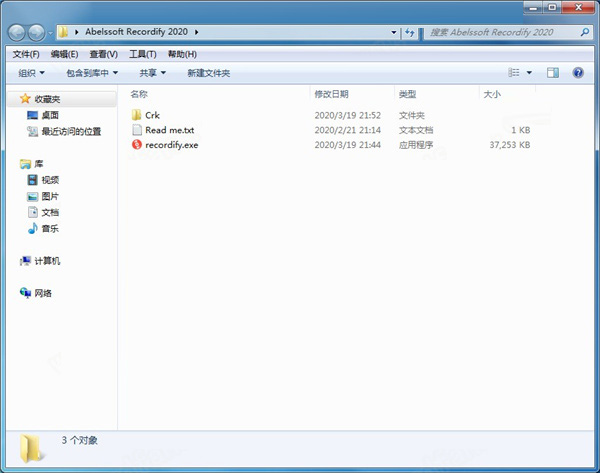
Task: Sort by the 修改日期 column header
Action: pos(331,94)
